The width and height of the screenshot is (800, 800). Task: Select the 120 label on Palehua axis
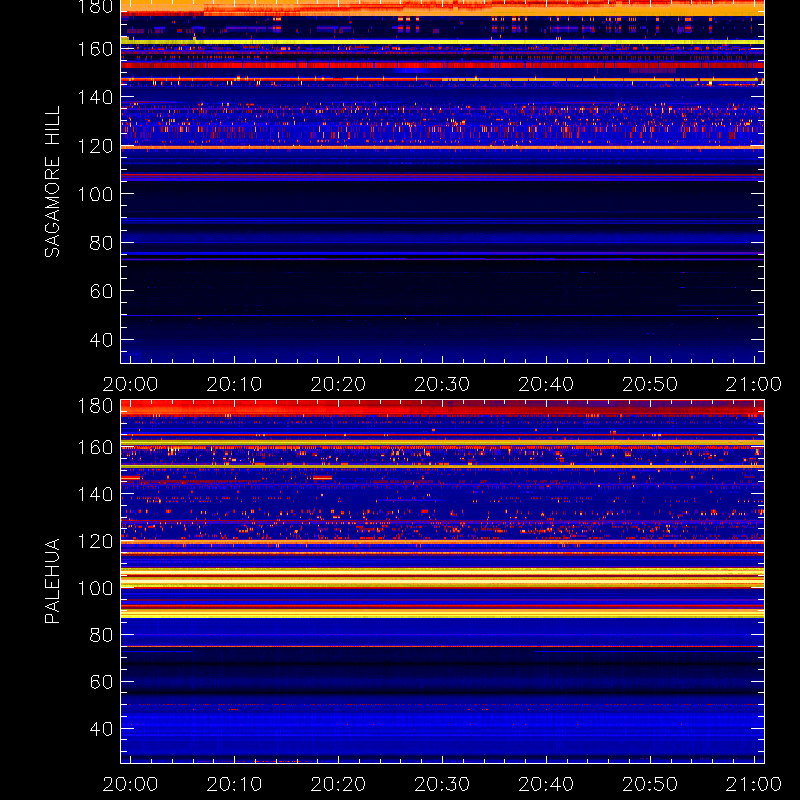pyautogui.click(x=95, y=541)
